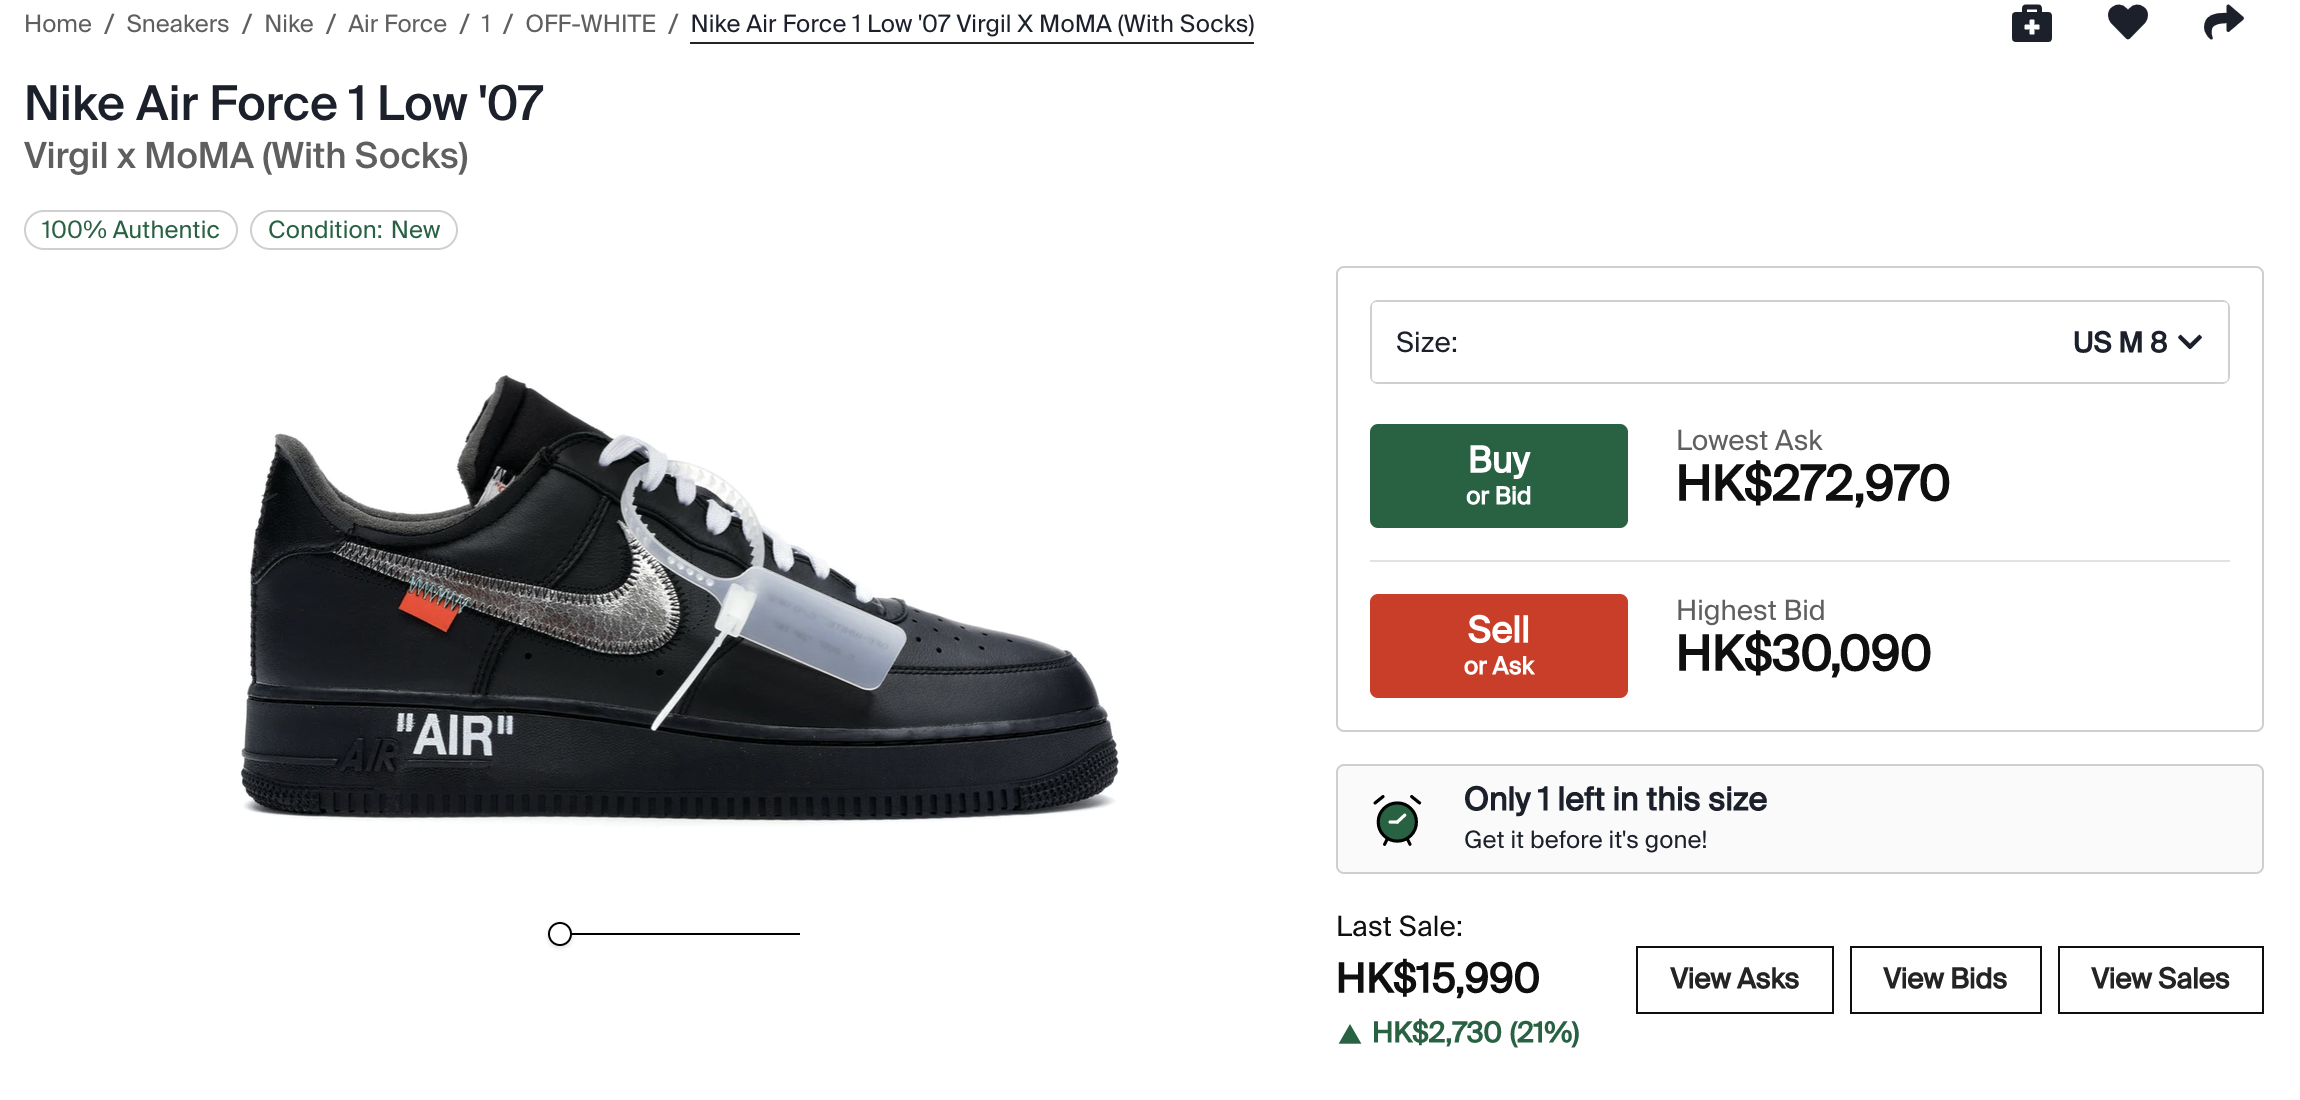Navigate to the Sneakers breadcrumb link
The height and width of the screenshot is (1100, 2300).
tap(177, 24)
